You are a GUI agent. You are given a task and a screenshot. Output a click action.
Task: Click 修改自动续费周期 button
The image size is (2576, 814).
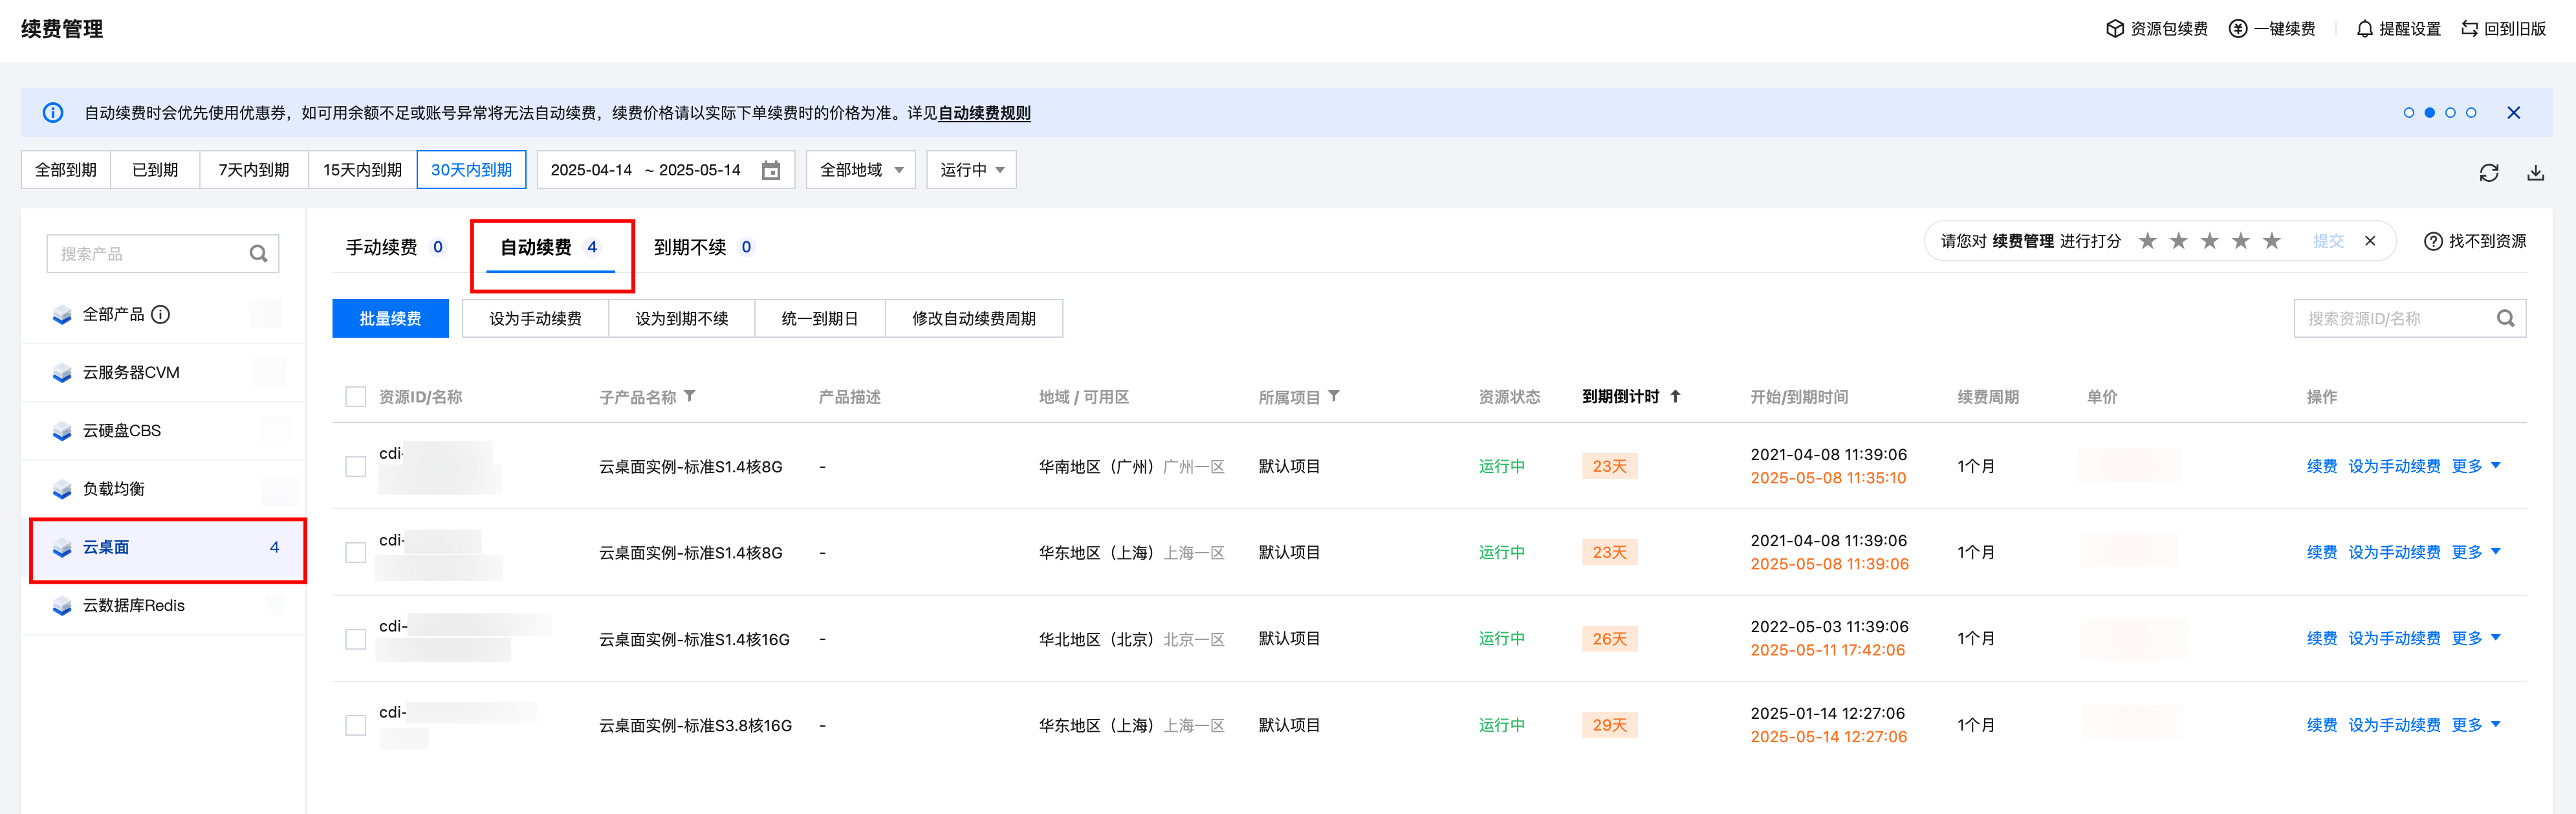[974, 319]
